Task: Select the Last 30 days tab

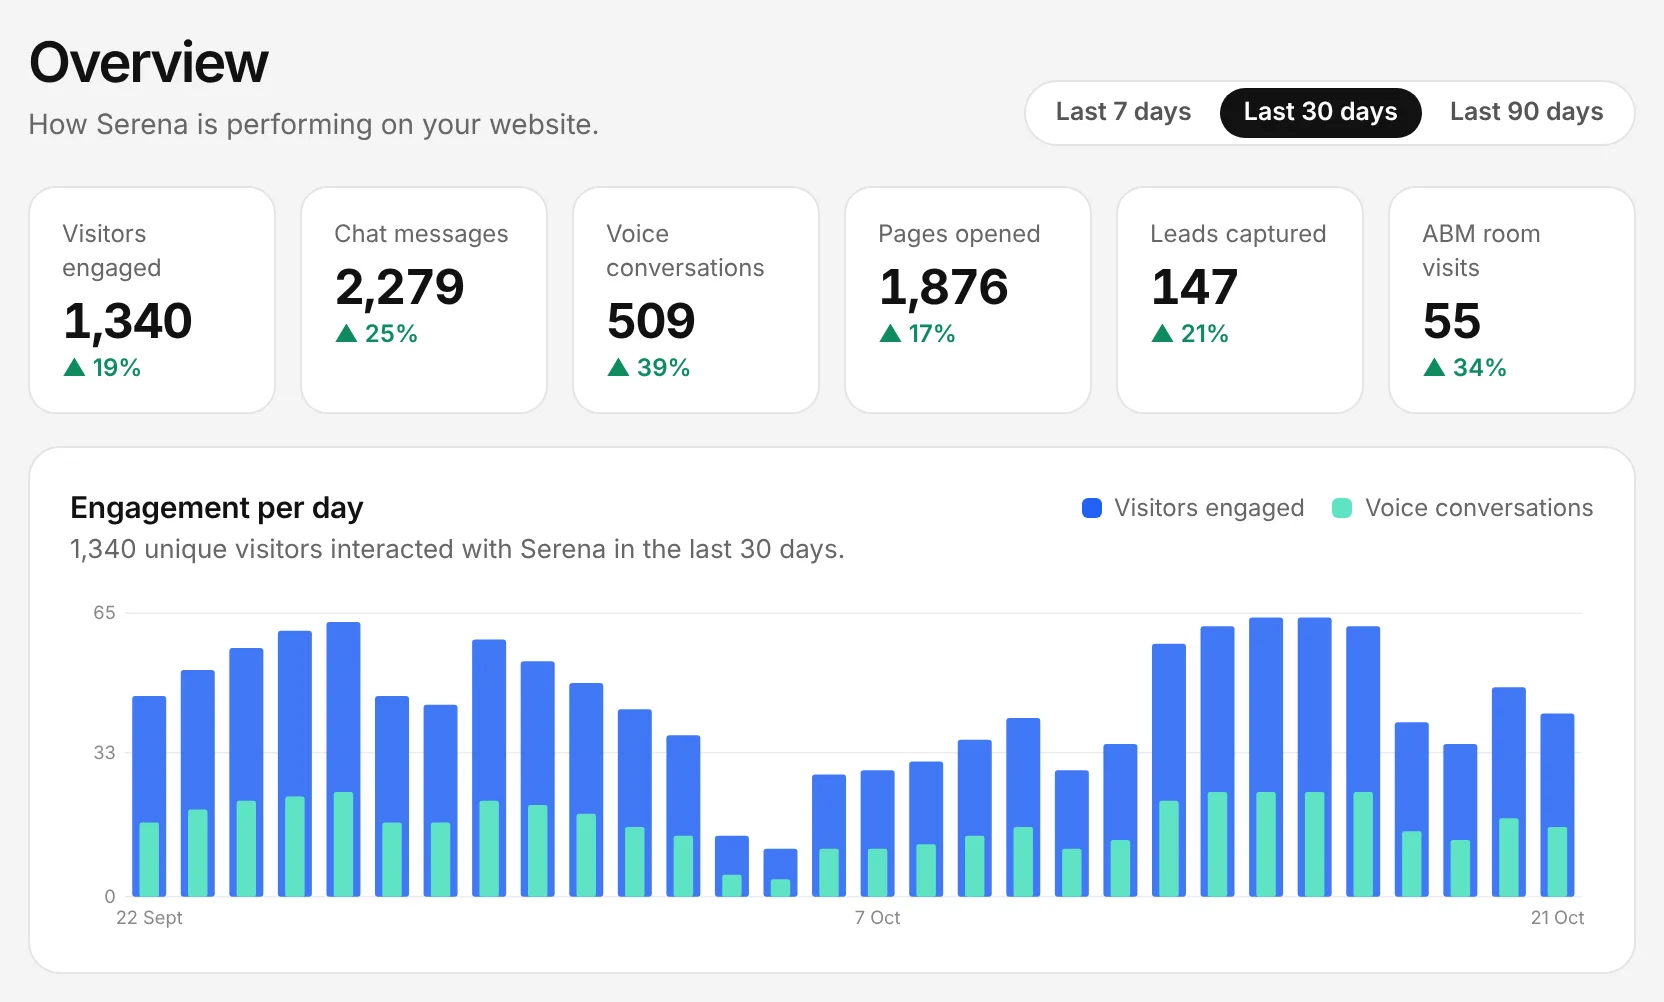Action: (x=1320, y=112)
